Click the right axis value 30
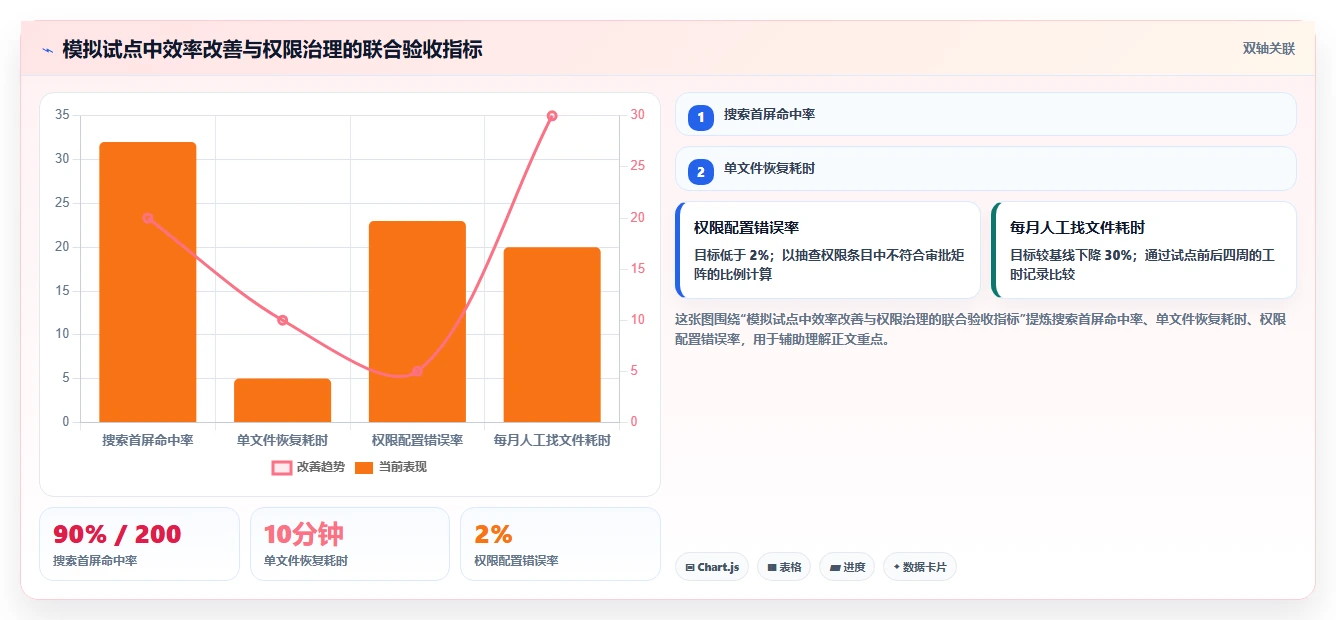The image size is (1336, 620). click(x=638, y=115)
